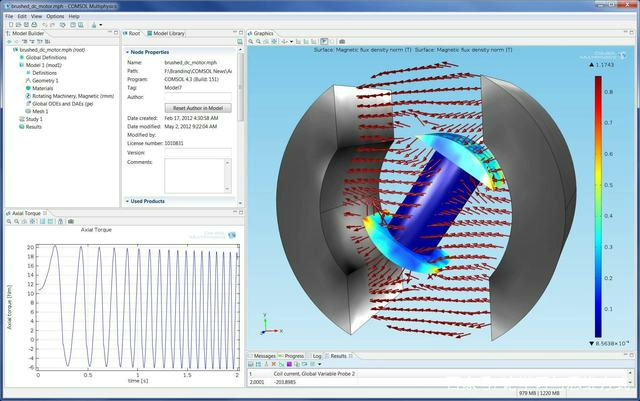The height and width of the screenshot is (401, 640).
Task: Open the Help menu
Action: [x=74, y=16]
